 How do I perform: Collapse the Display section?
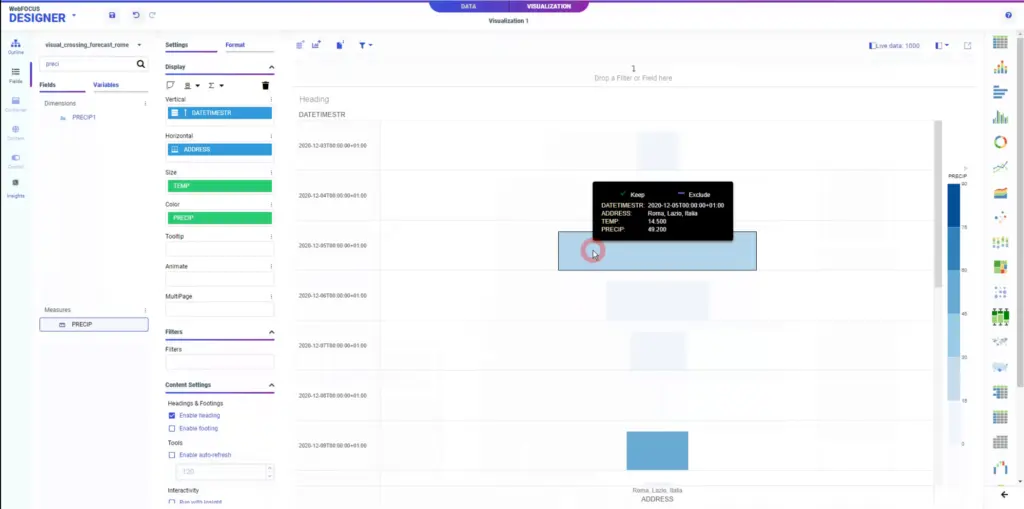[271, 67]
